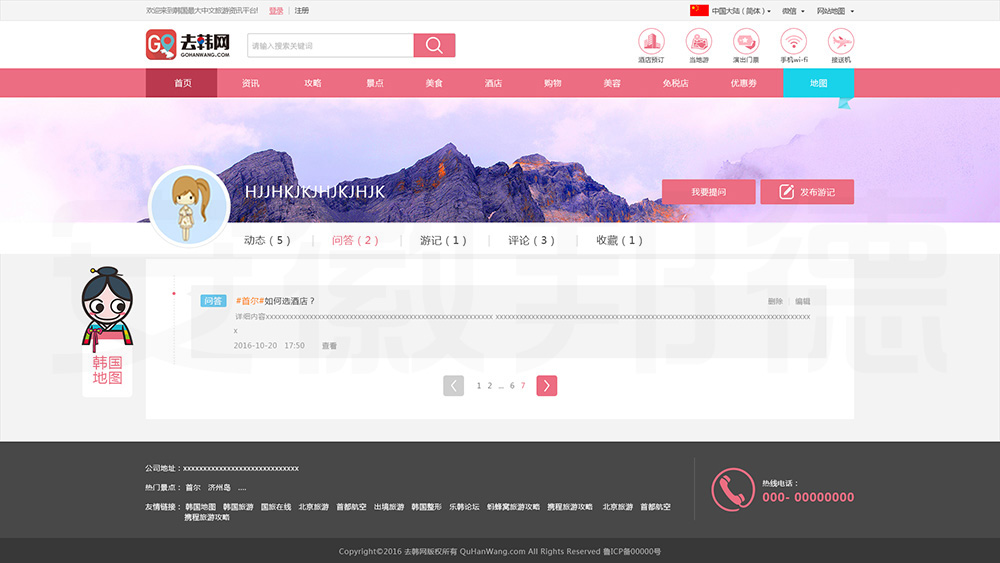
Task: Click the 去韩网 site logo
Action: click(189, 45)
